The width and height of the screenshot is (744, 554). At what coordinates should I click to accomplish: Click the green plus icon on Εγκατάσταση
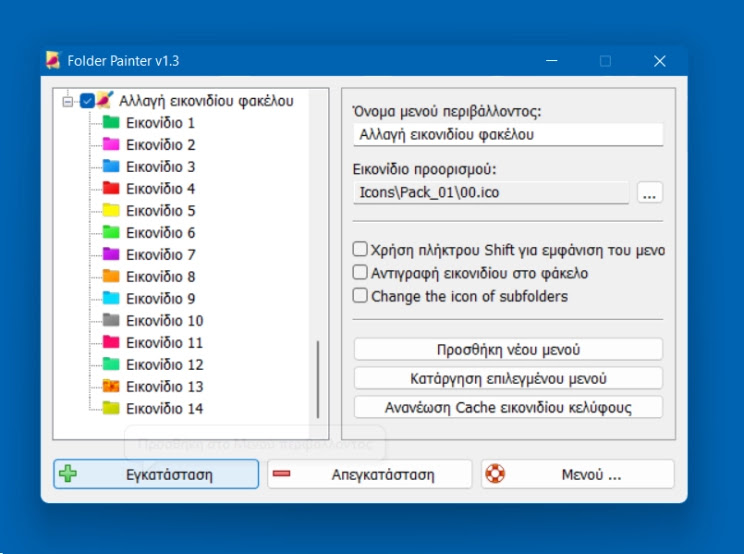click(x=68, y=473)
